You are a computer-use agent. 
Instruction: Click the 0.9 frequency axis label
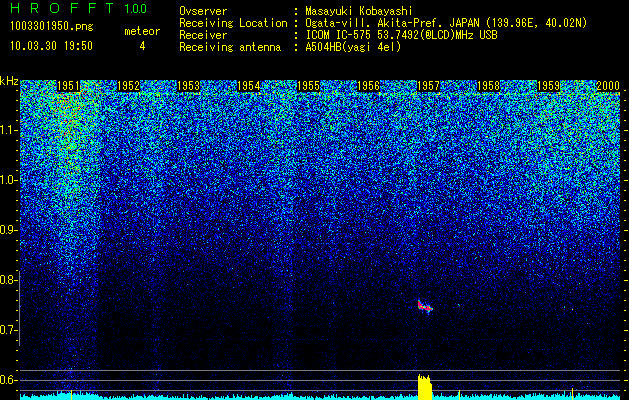click(8, 230)
